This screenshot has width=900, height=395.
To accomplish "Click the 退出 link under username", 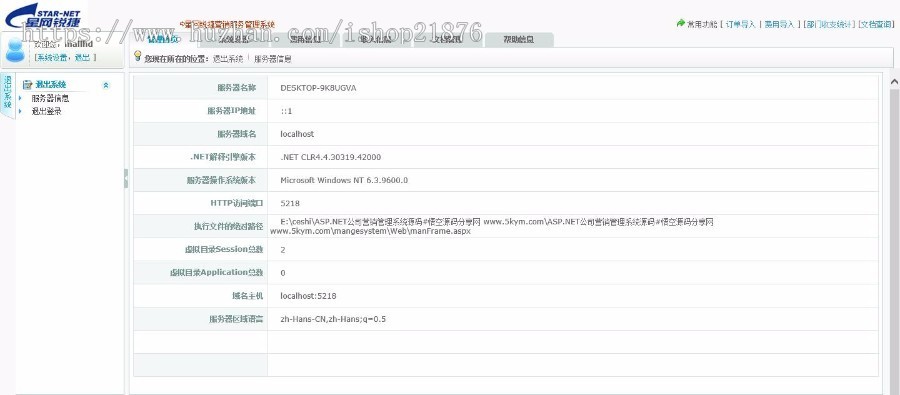I will [x=82, y=58].
